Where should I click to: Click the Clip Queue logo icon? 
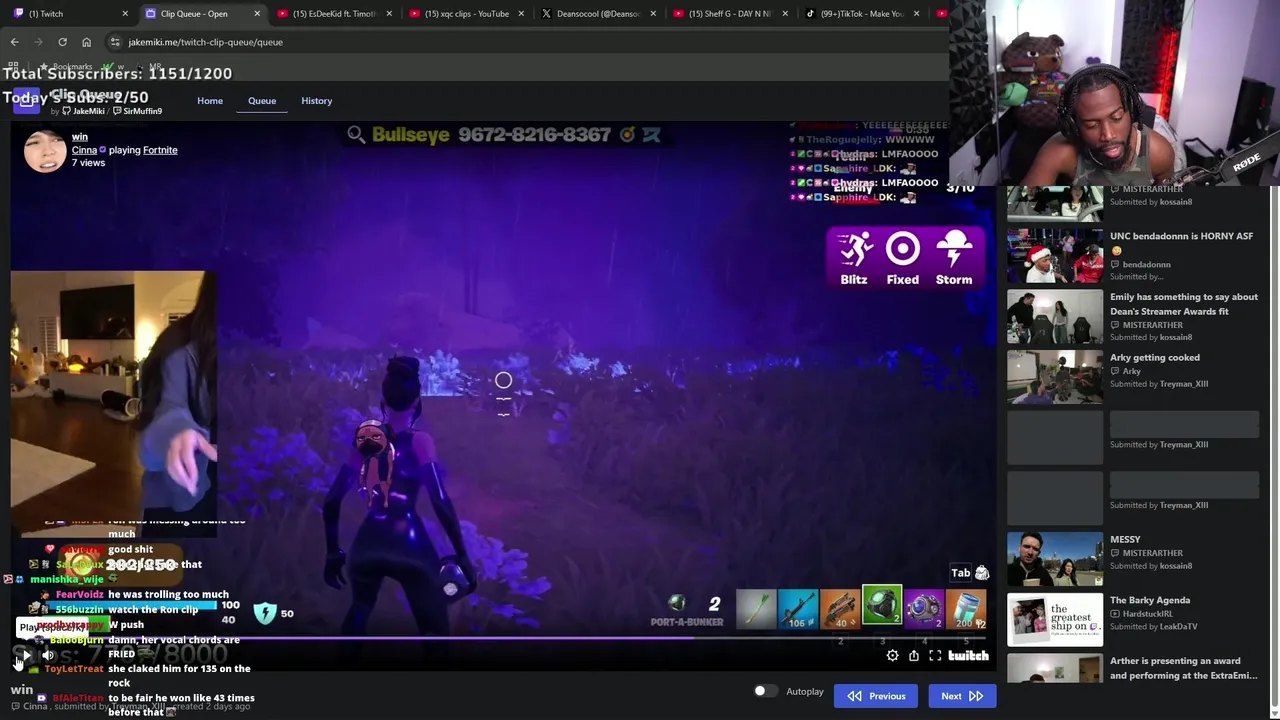point(26,100)
